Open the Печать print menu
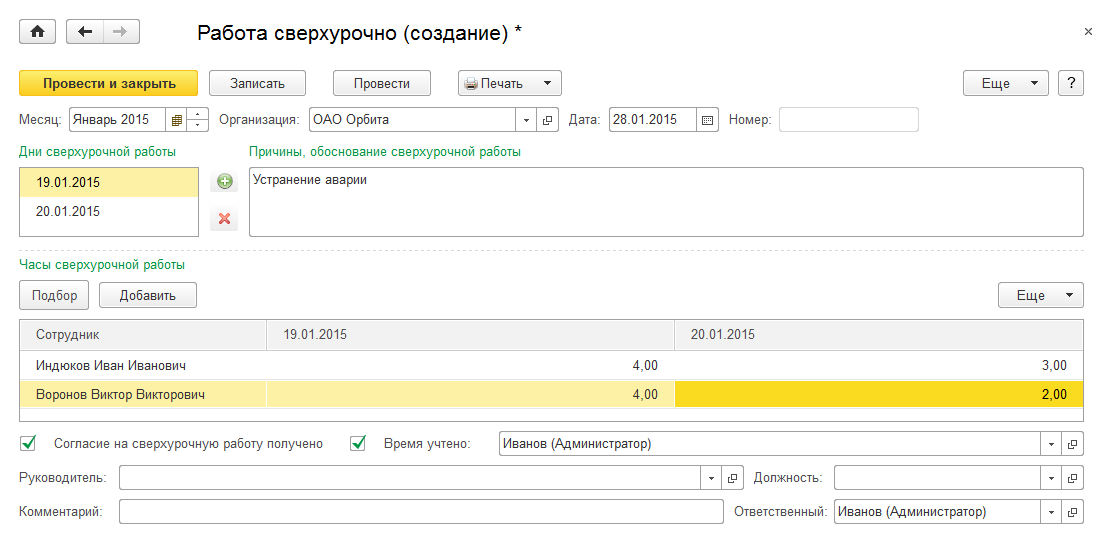Viewport: 1110px width, 538px height. tap(509, 84)
